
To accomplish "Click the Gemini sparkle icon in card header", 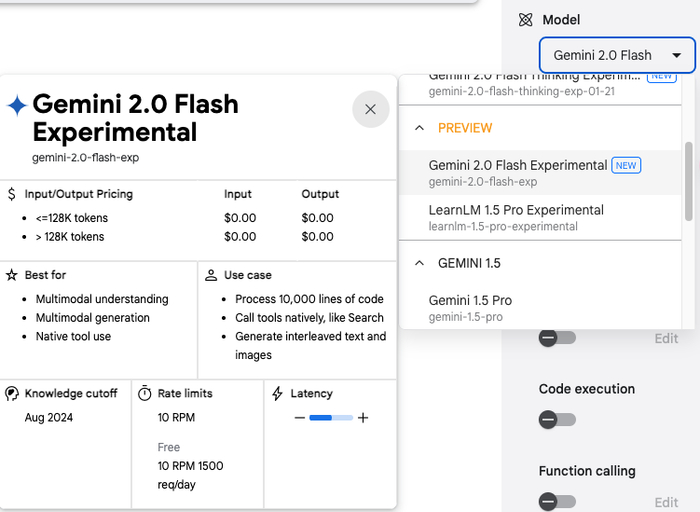I will pyautogui.click(x=17, y=105).
